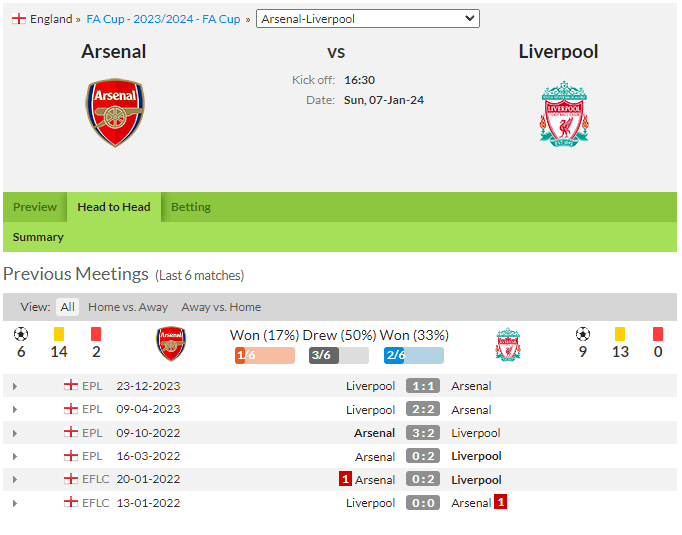Click Arsenal's yellow card stats icon
The height and width of the screenshot is (535, 682).
[x=59, y=334]
